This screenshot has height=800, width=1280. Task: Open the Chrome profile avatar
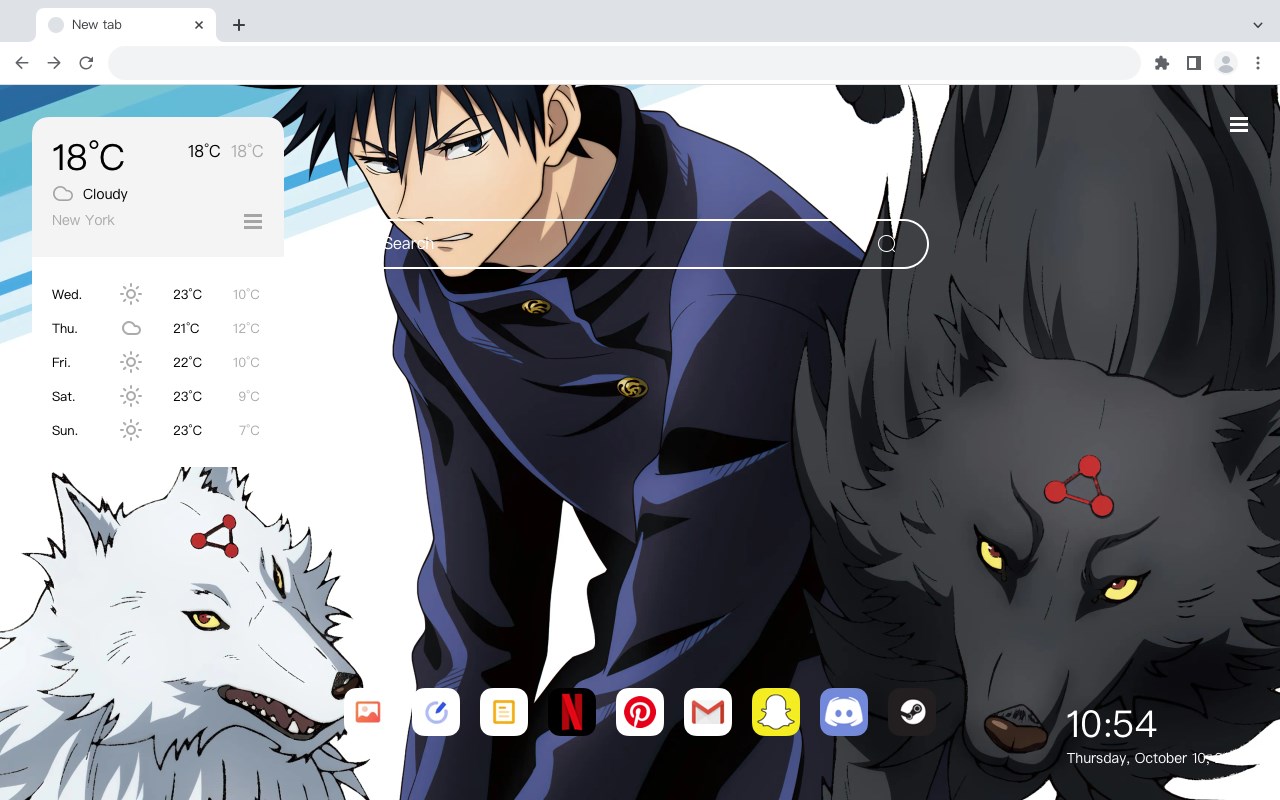[1226, 63]
